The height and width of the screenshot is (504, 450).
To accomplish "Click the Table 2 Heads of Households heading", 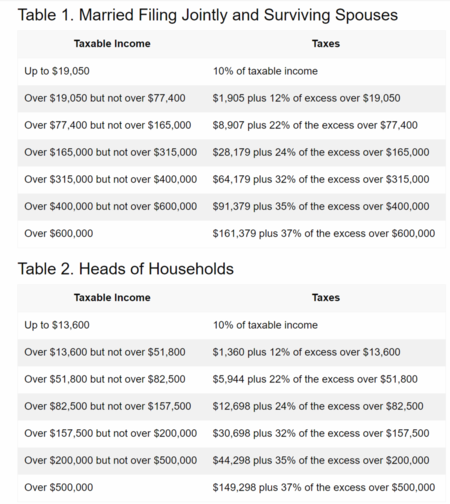I will click(x=126, y=269).
